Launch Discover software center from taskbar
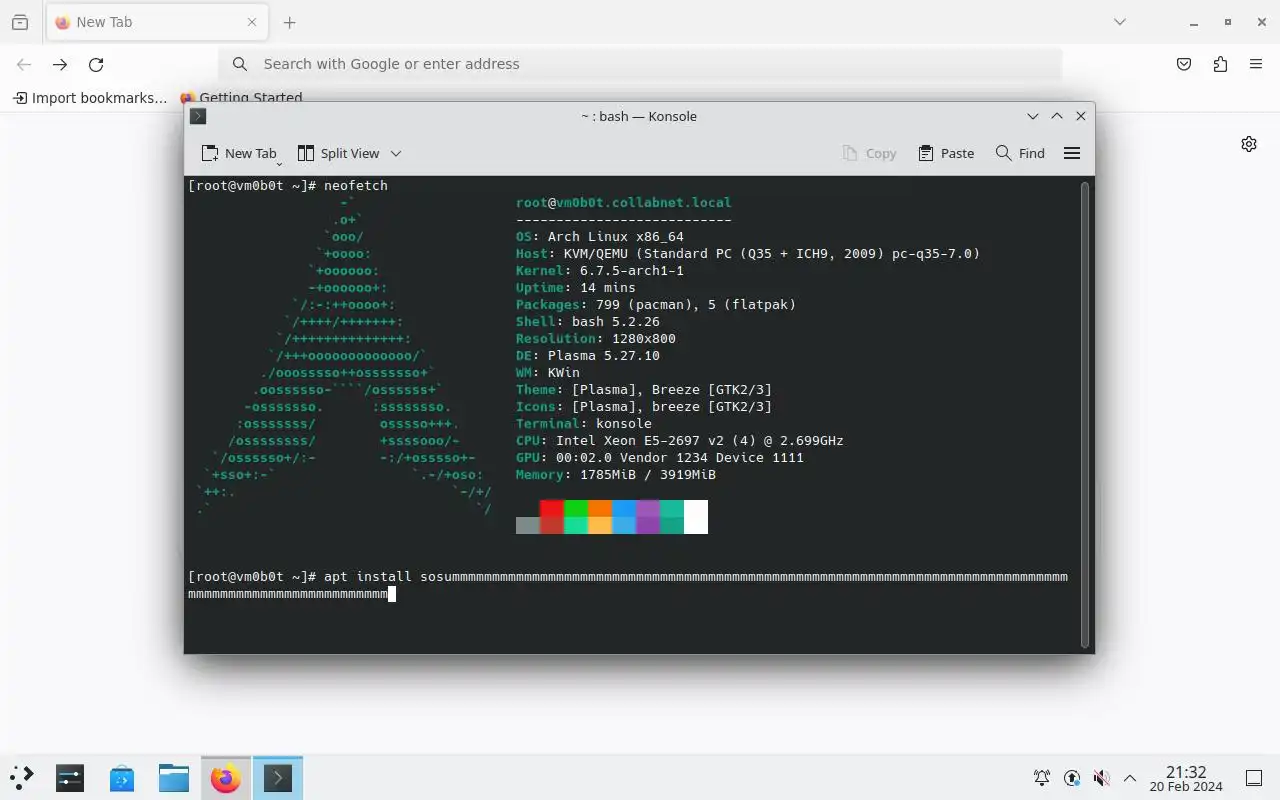The image size is (1280, 800). [x=122, y=778]
